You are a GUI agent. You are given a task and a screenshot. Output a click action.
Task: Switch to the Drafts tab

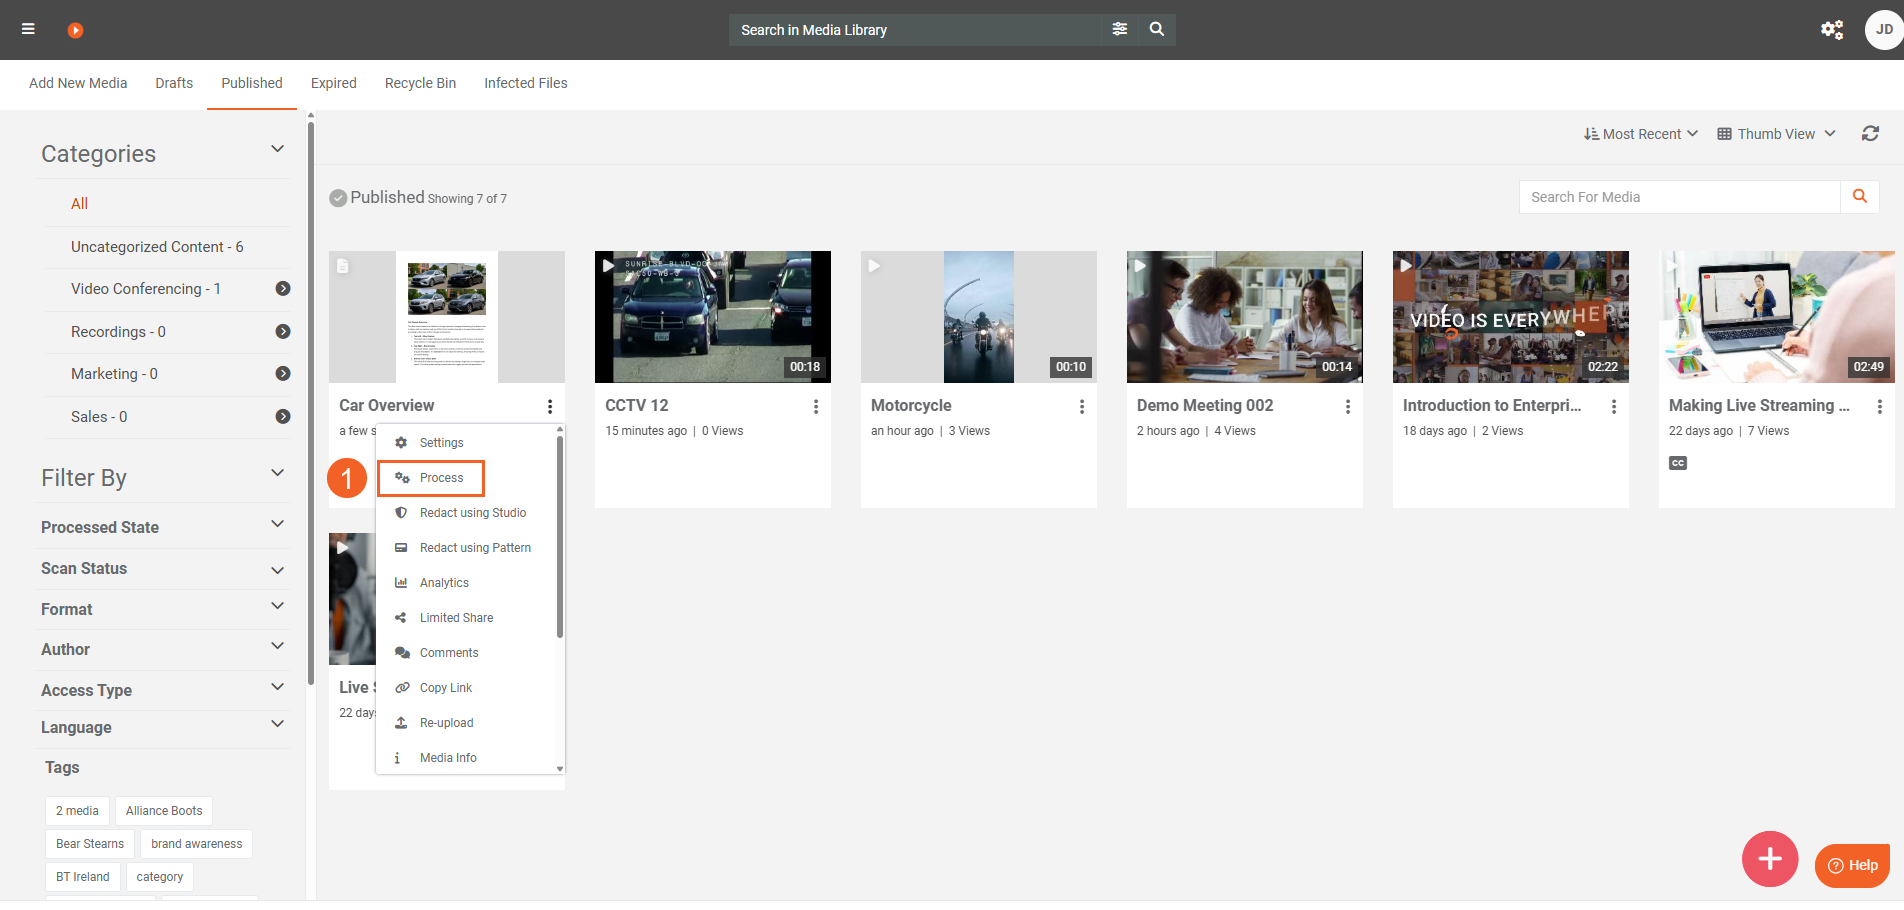point(174,83)
